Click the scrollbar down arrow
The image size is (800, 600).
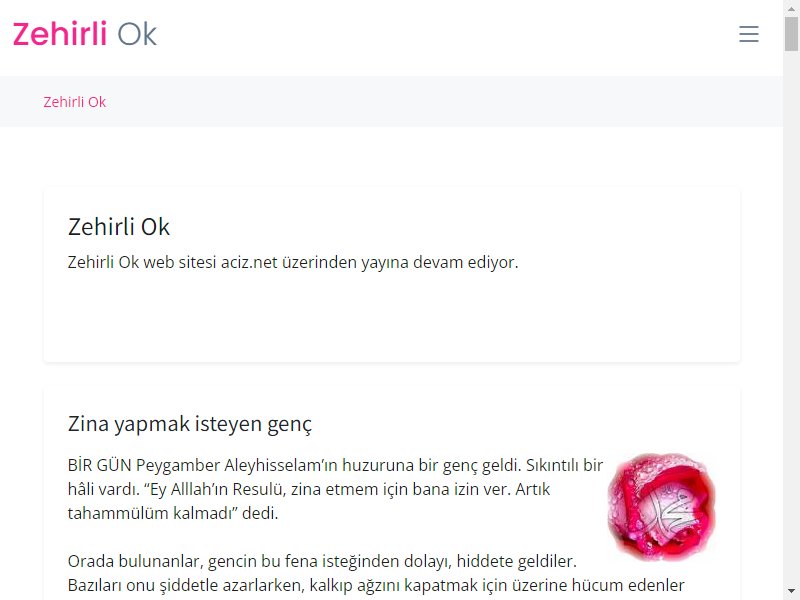tap(791, 592)
